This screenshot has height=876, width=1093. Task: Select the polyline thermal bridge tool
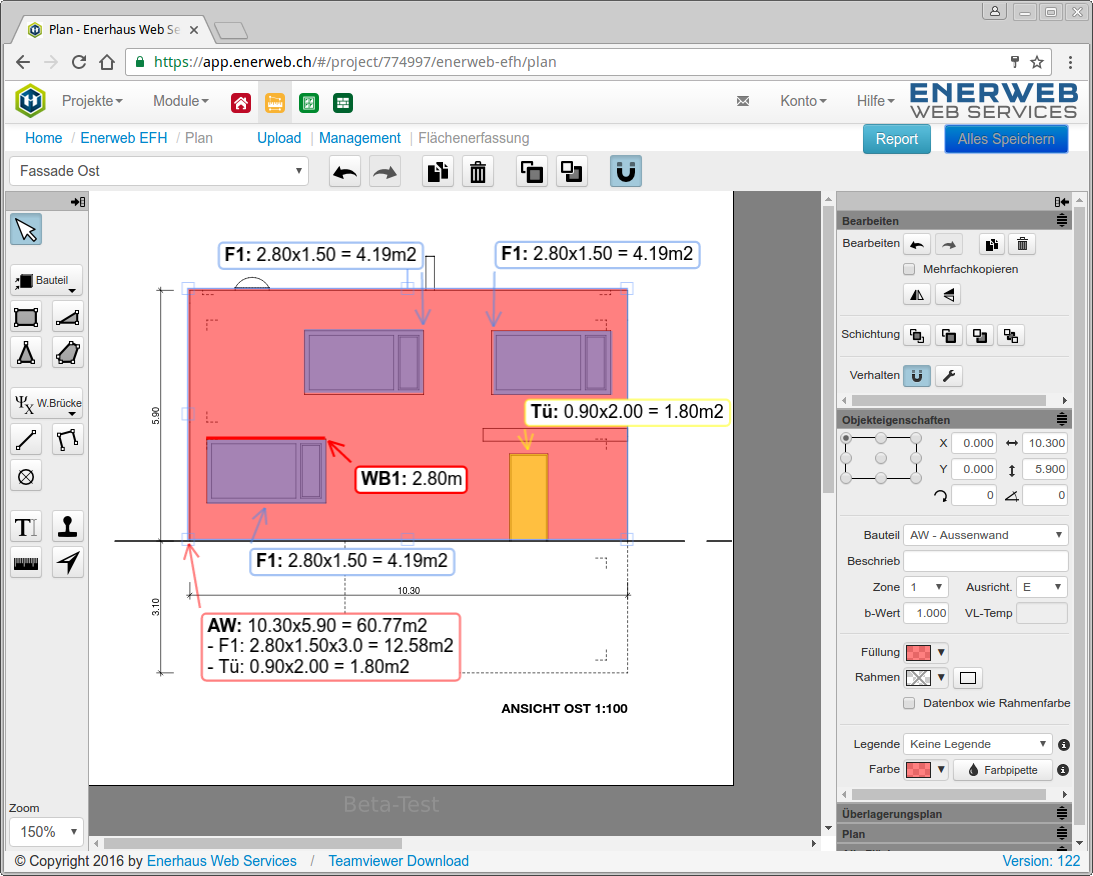point(67,439)
